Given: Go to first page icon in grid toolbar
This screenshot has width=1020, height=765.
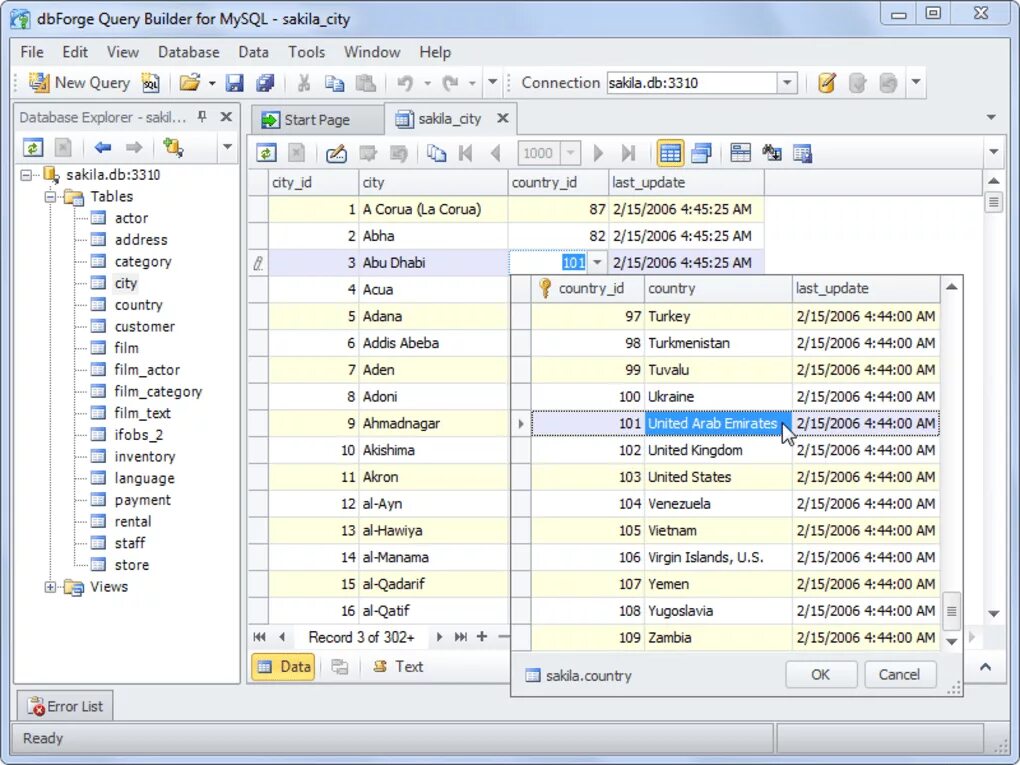Looking at the screenshot, I should (465, 154).
